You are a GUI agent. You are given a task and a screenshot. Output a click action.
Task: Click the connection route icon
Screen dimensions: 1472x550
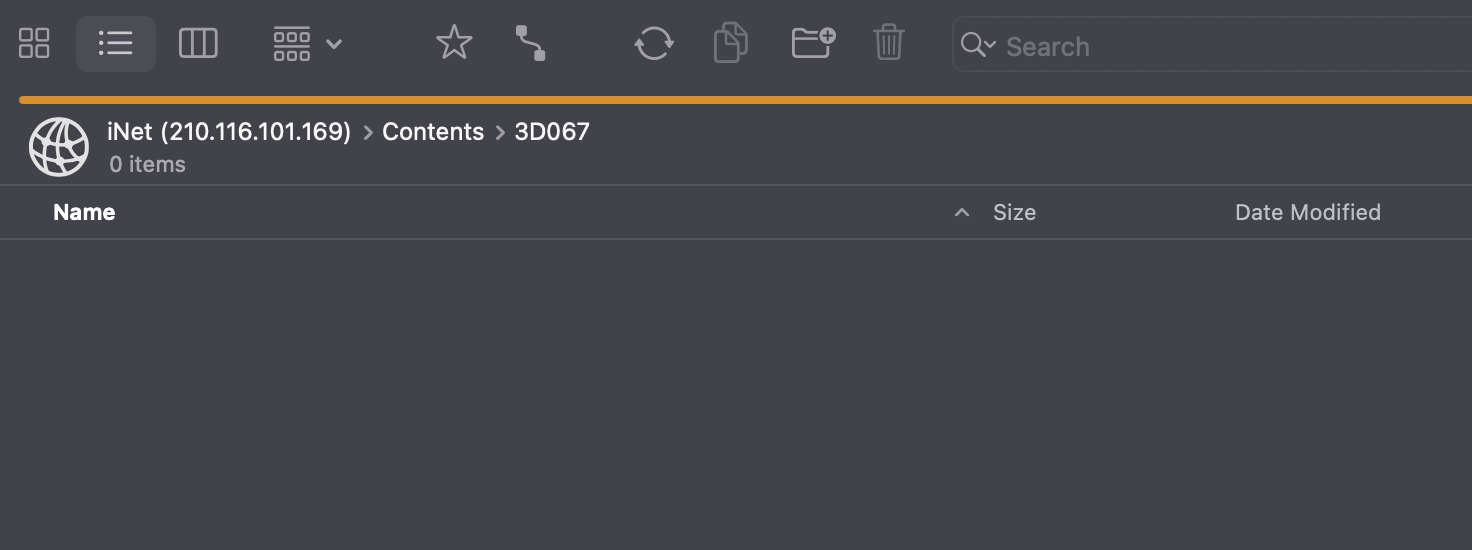530,43
